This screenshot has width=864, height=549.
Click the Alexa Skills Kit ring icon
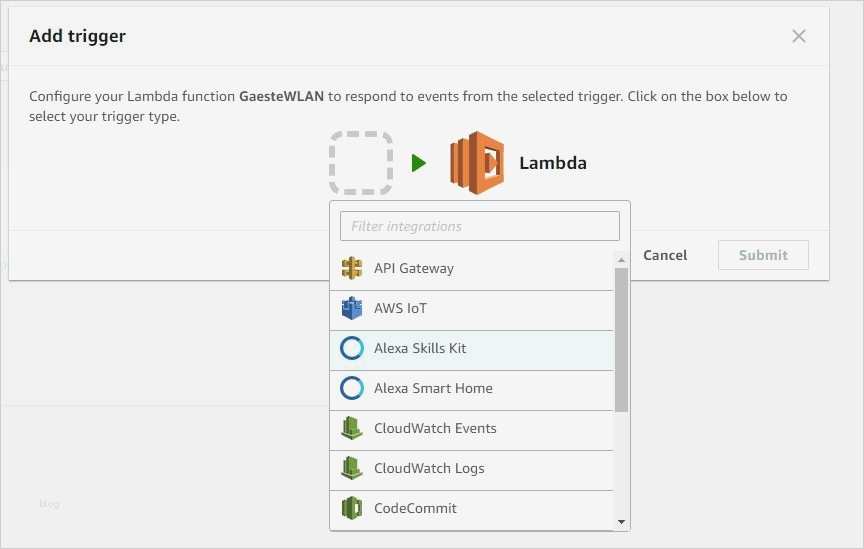point(351,348)
